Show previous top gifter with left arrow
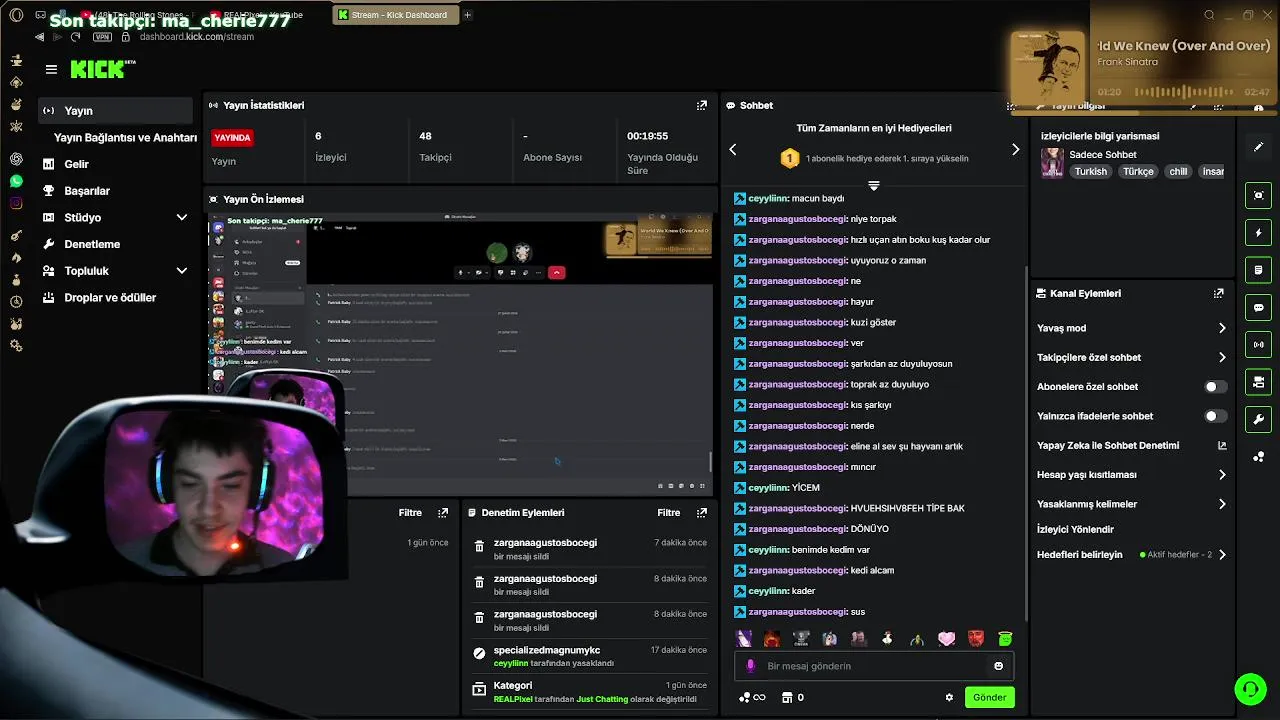The image size is (1280, 720). point(732,149)
